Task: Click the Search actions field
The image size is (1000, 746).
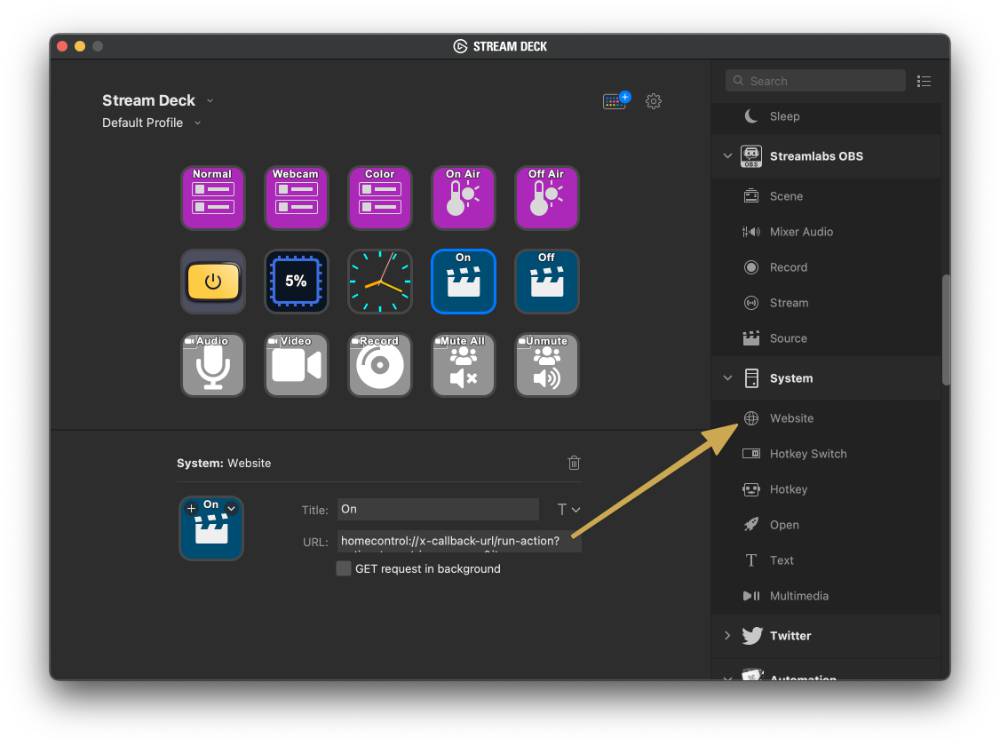Action: (815, 81)
